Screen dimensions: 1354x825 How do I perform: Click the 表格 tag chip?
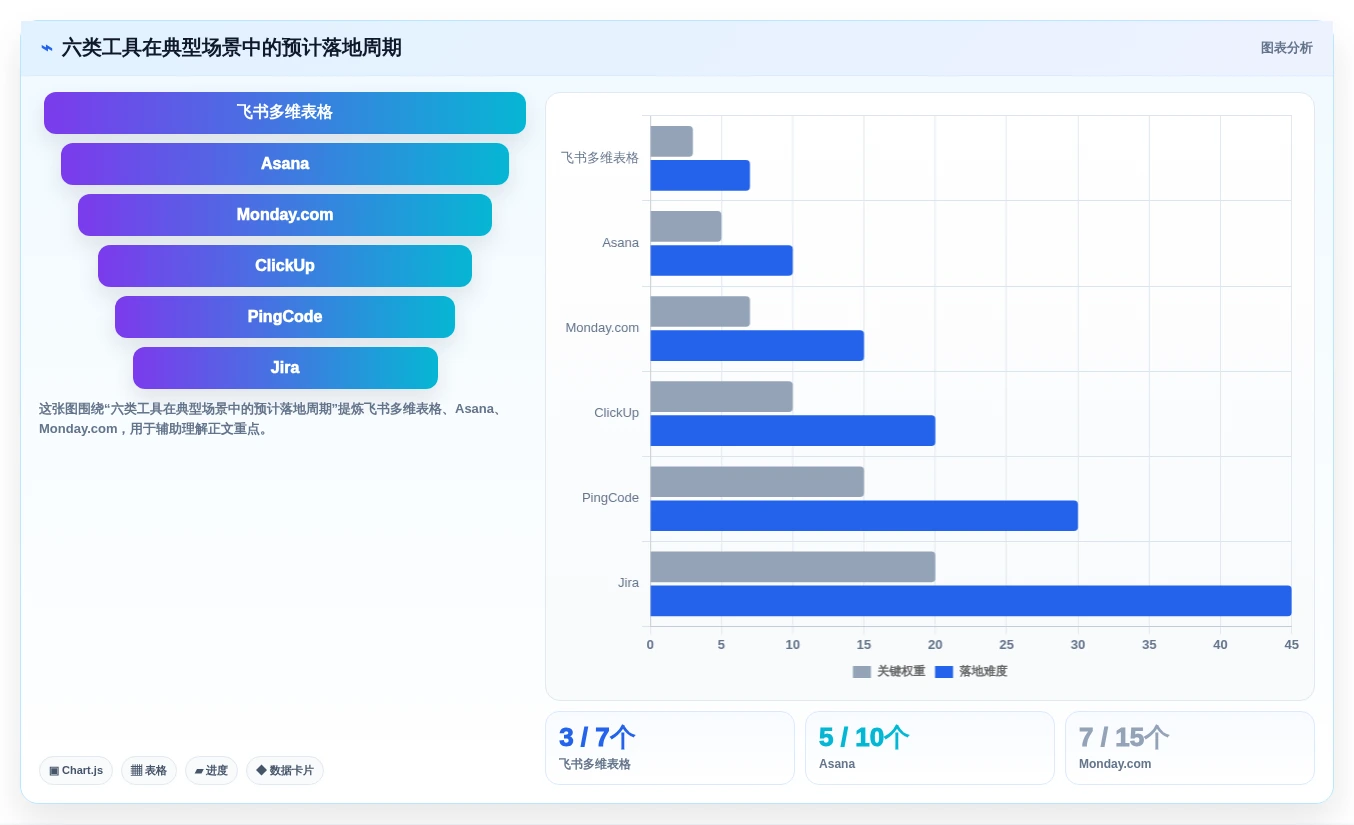(x=149, y=771)
